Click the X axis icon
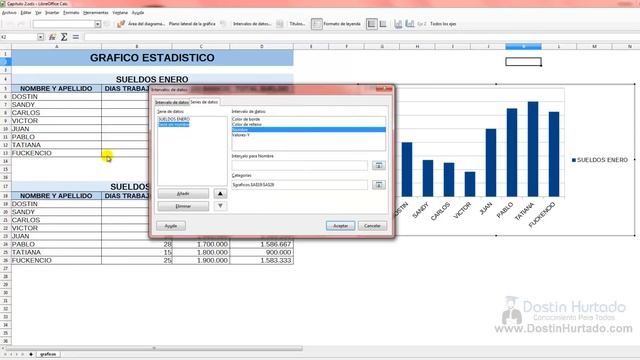 tap(398, 24)
